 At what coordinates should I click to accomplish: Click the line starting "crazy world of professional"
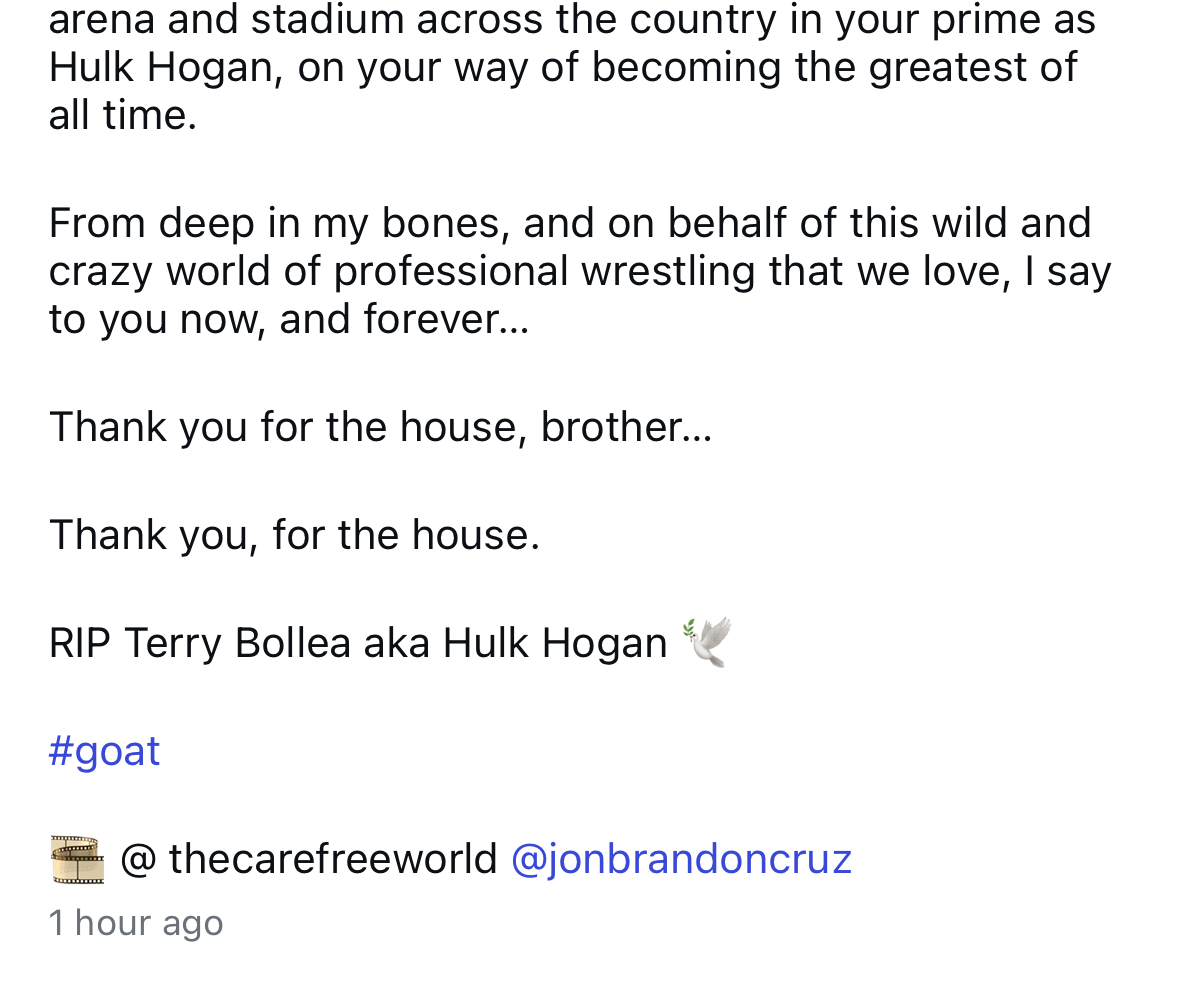click(x=579, y=271)
